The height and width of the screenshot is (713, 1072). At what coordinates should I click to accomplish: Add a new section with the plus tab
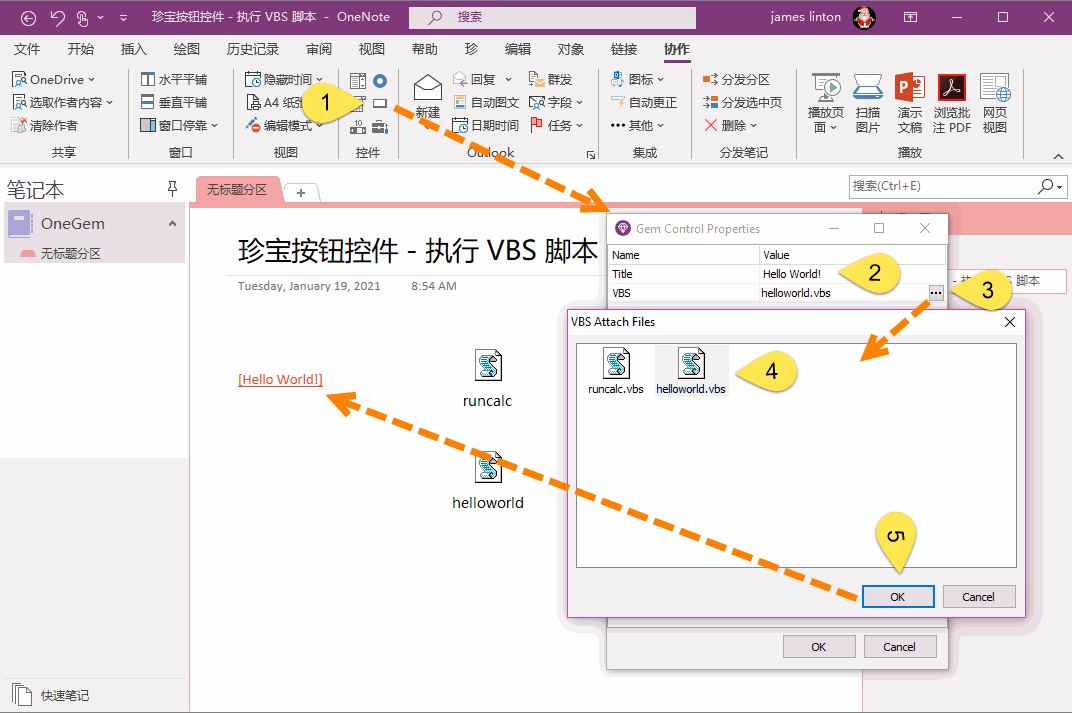coord(301,193)
